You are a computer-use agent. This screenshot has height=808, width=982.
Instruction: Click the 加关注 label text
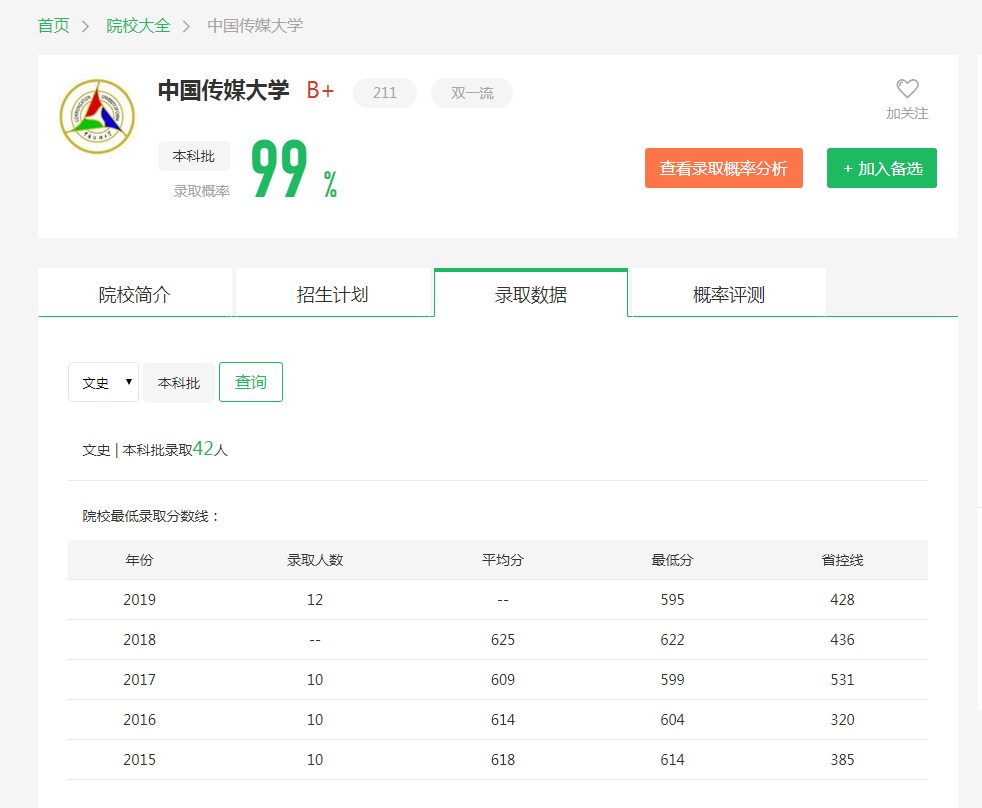907,113
